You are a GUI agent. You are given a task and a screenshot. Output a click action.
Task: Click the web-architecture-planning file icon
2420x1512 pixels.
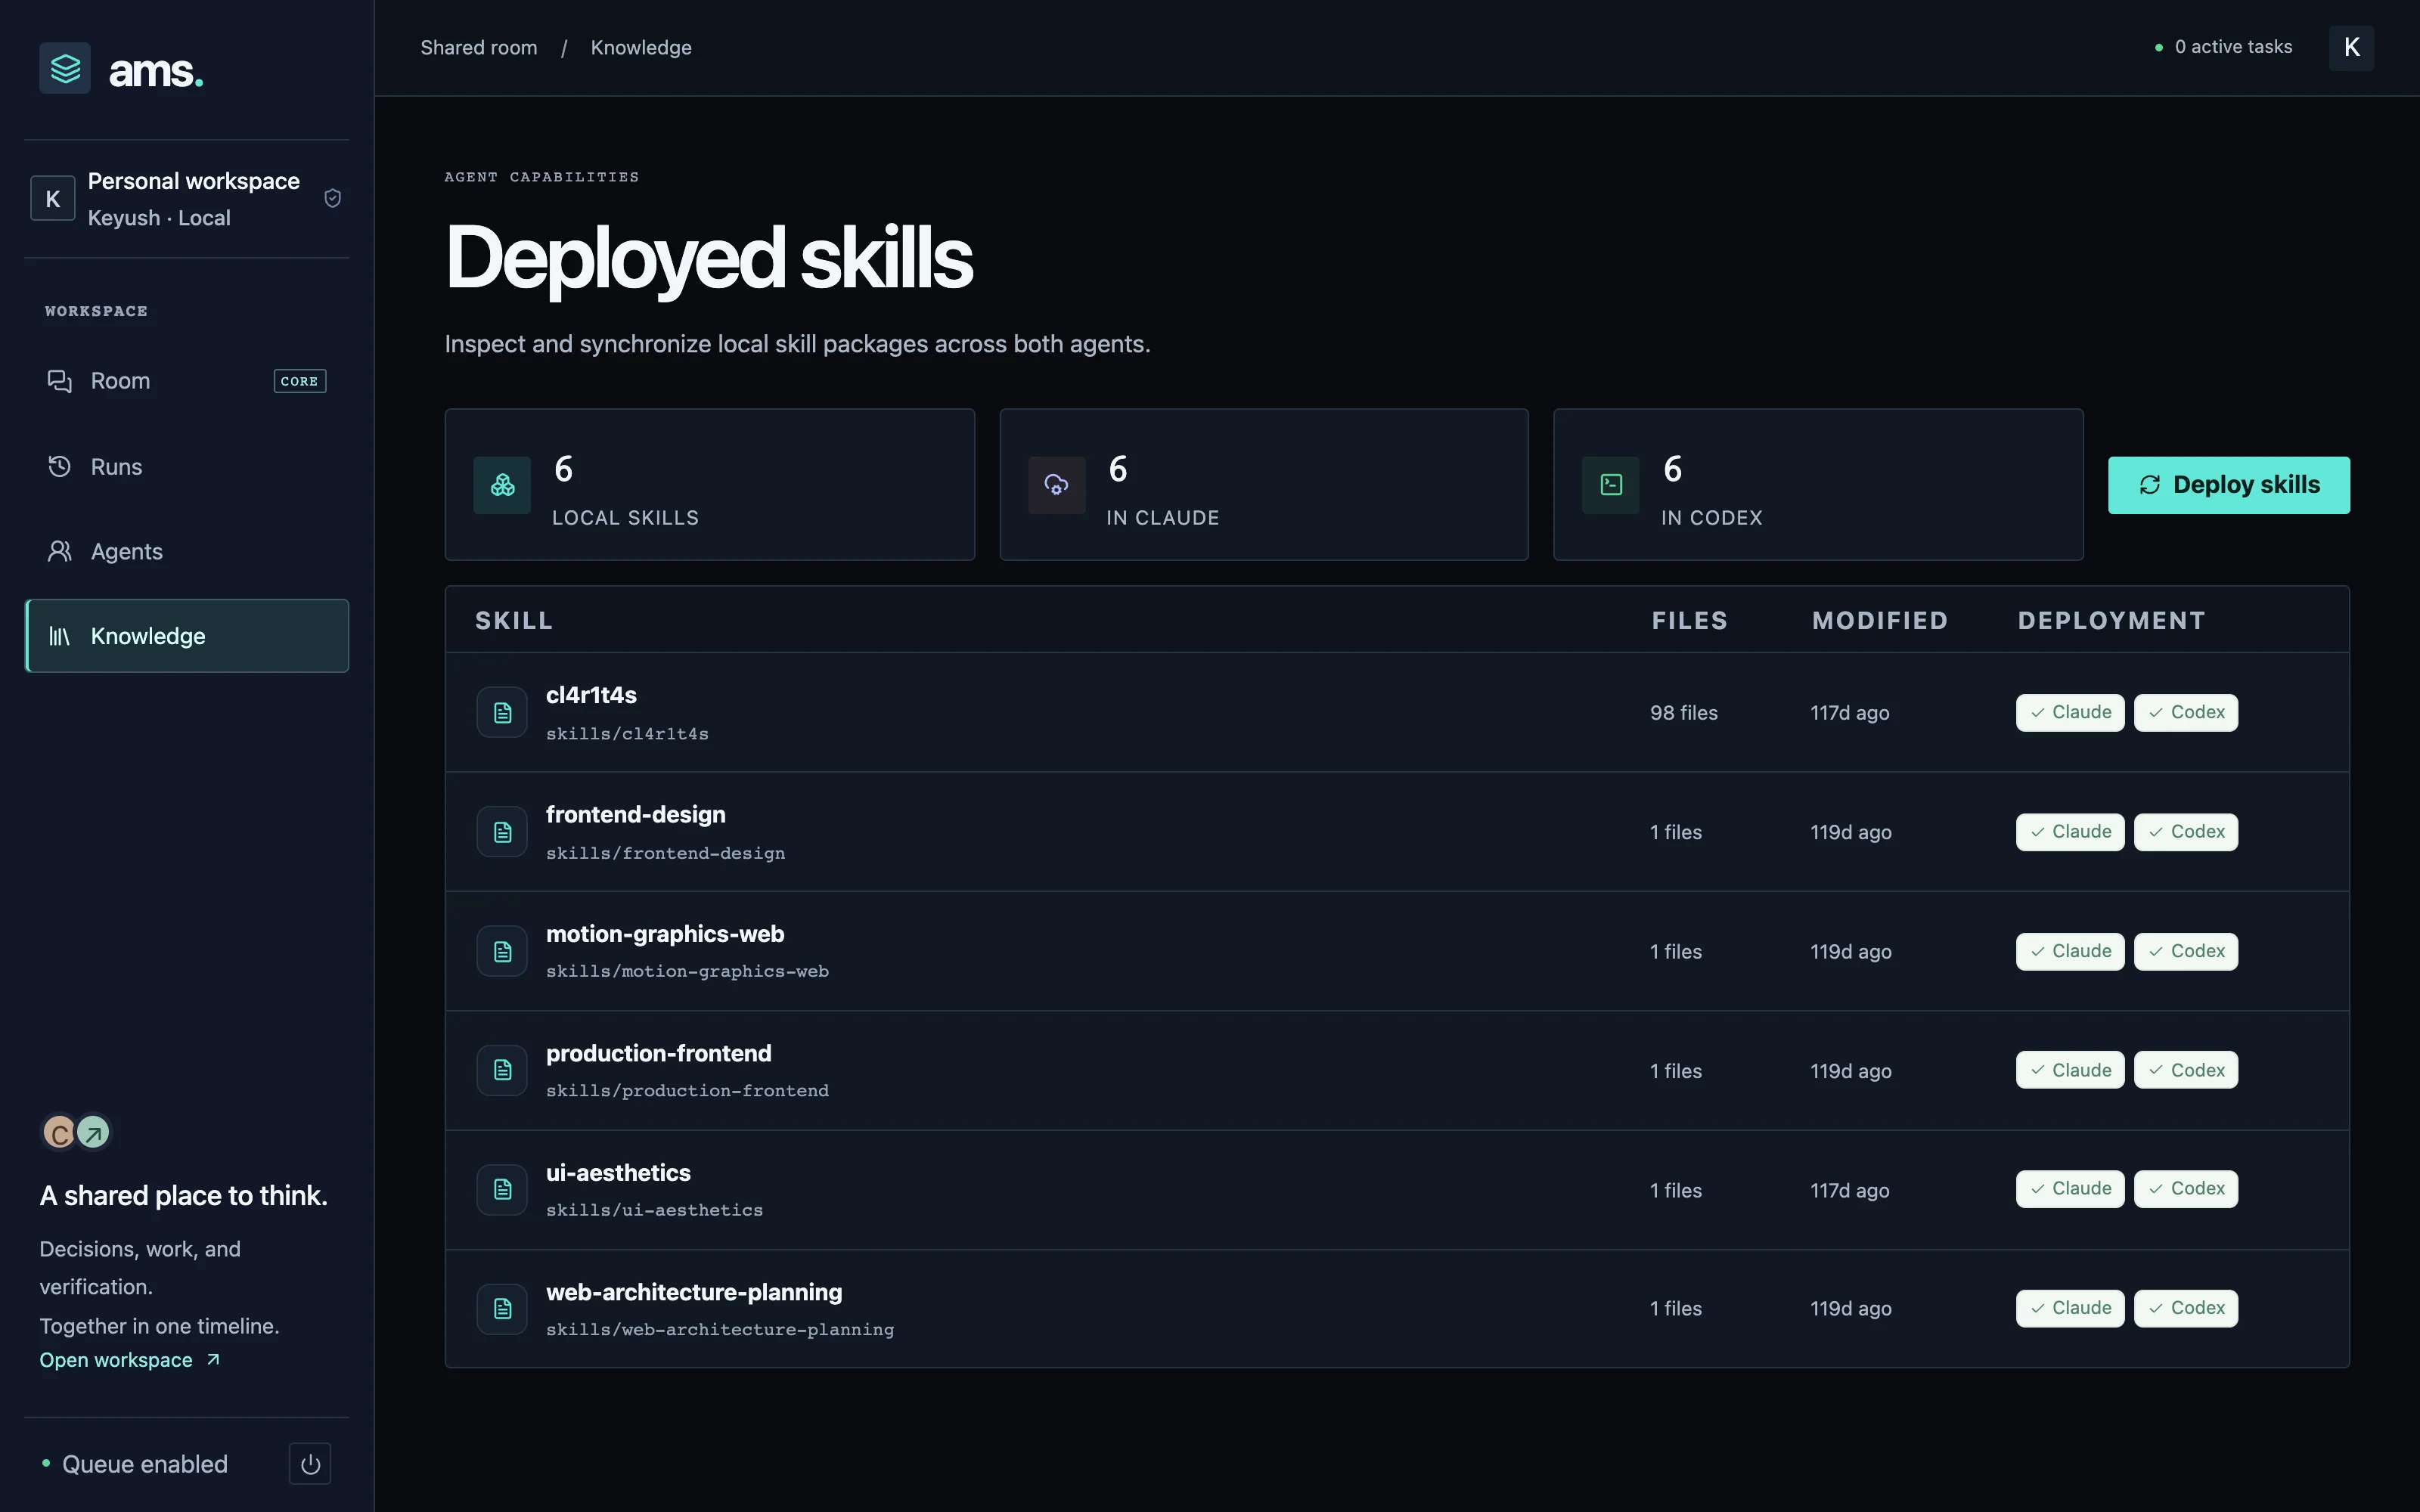[502, 1309]
